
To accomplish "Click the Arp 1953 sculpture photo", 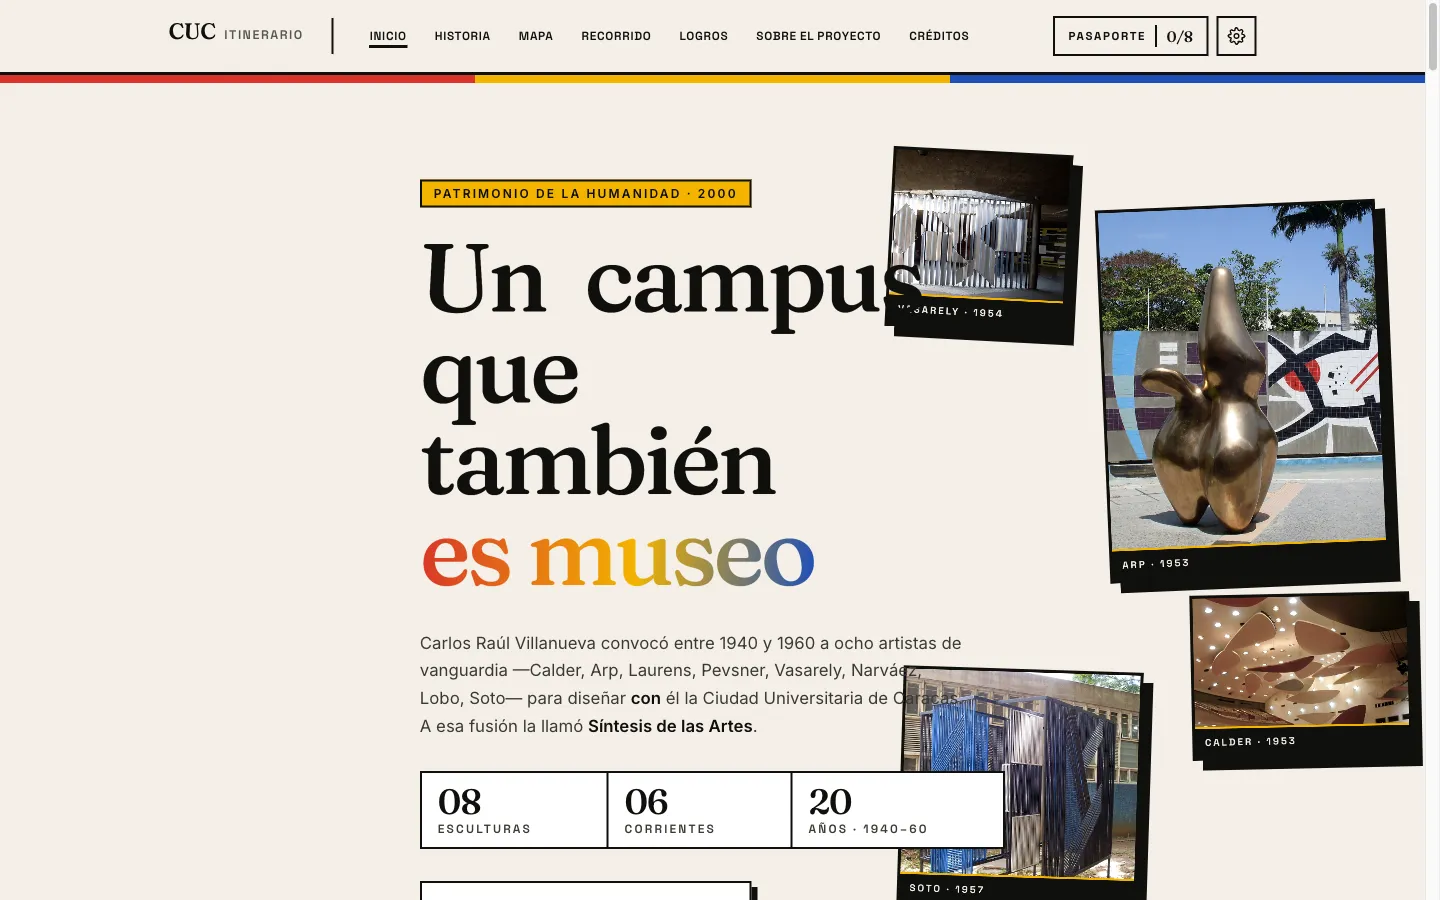I will (1246, 392).
